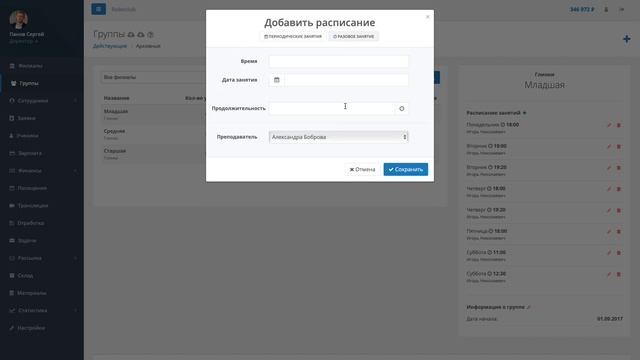Click the pencil icon next to Информация о группе
640x360 pixels.
(x=529, y=307)
